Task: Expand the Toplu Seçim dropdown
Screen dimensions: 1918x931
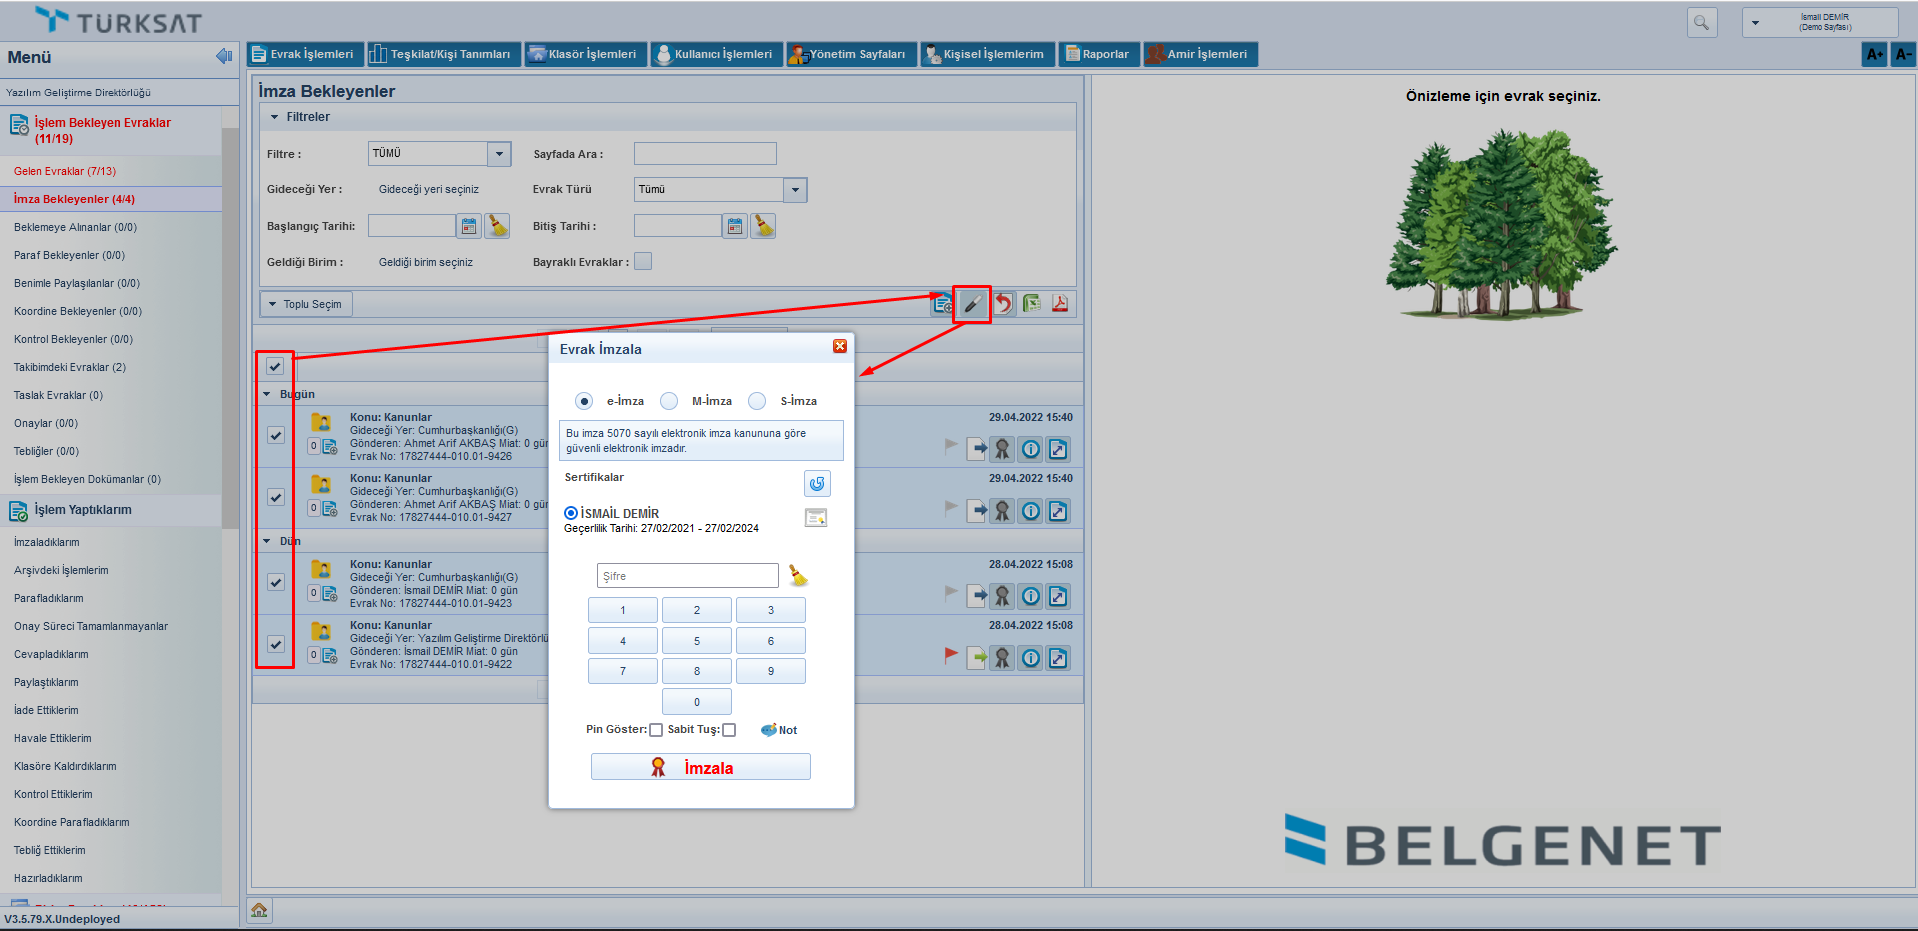Action: [306, 304]
